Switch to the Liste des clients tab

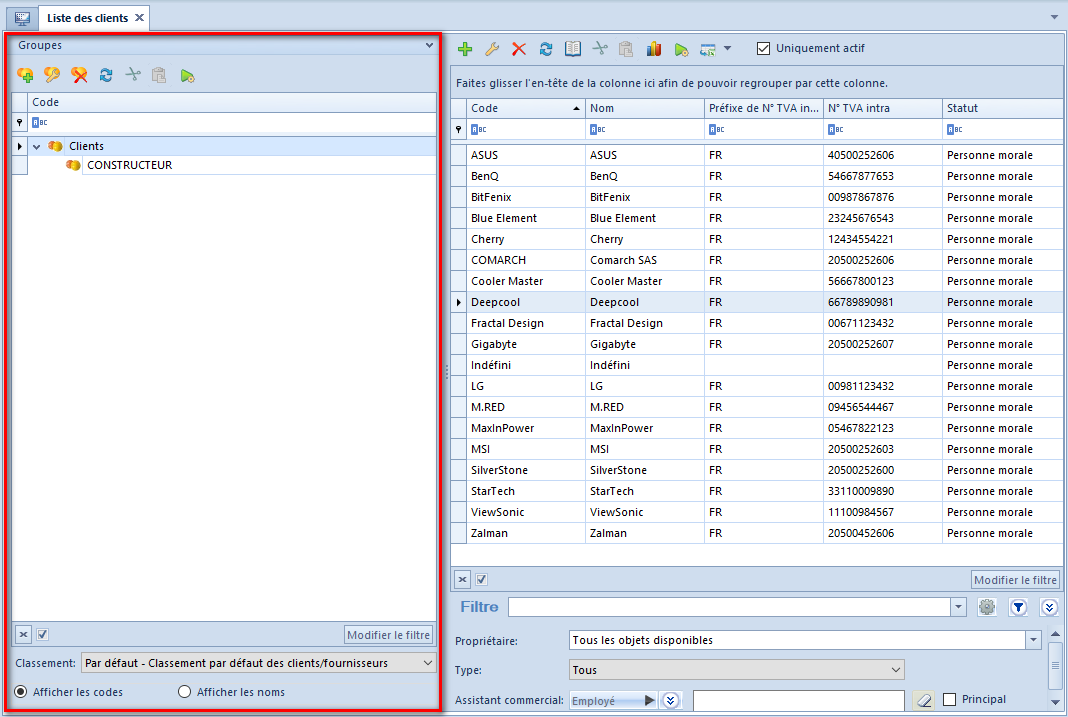[87, 18]
